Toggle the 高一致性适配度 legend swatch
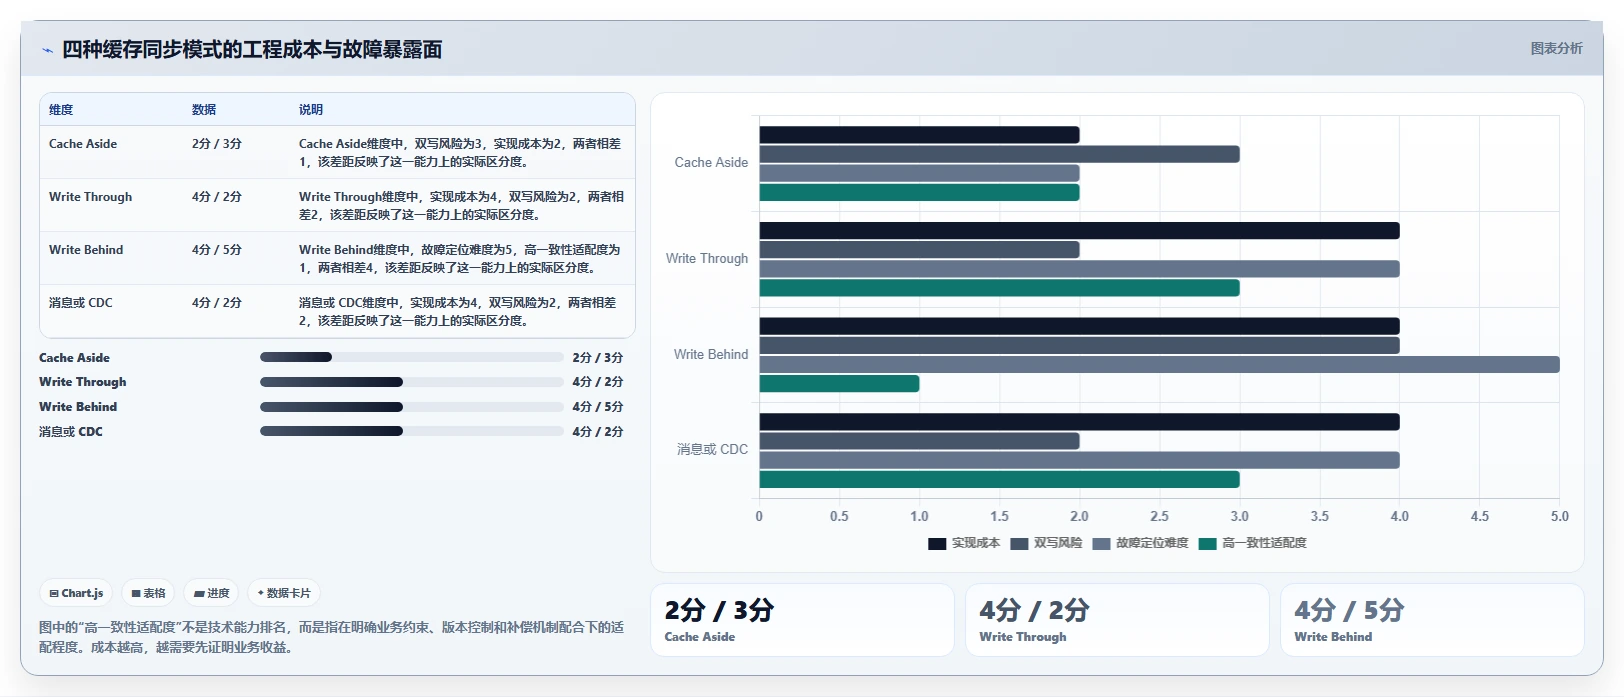 pyautogui.click(x=1207, y=543)
